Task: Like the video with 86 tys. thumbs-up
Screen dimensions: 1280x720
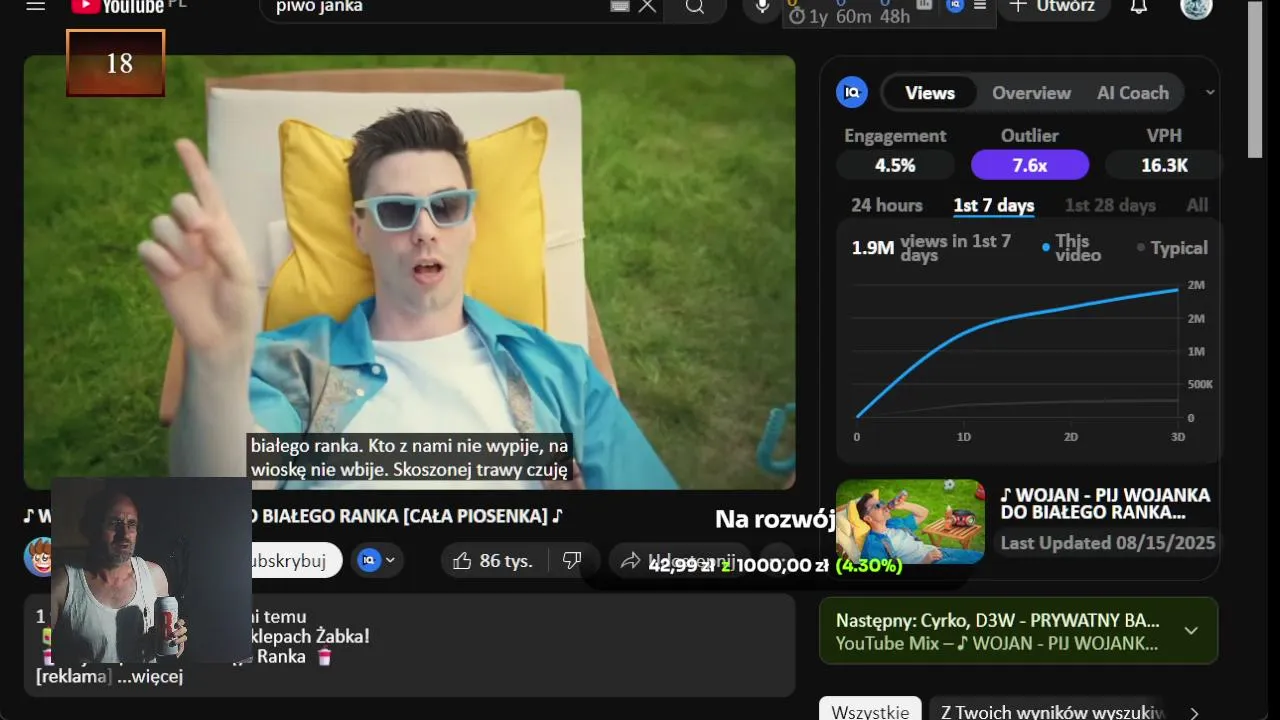Action: click(492, 561)
